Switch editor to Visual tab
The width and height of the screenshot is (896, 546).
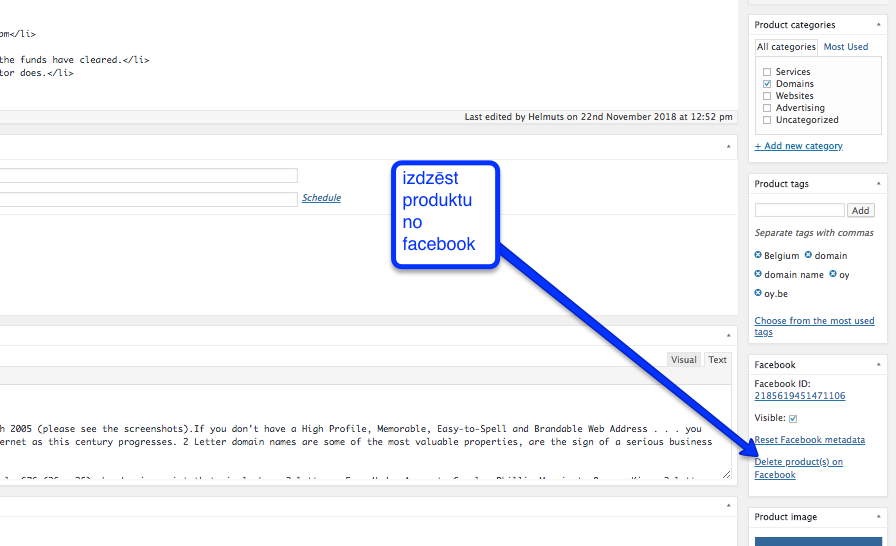683,360
